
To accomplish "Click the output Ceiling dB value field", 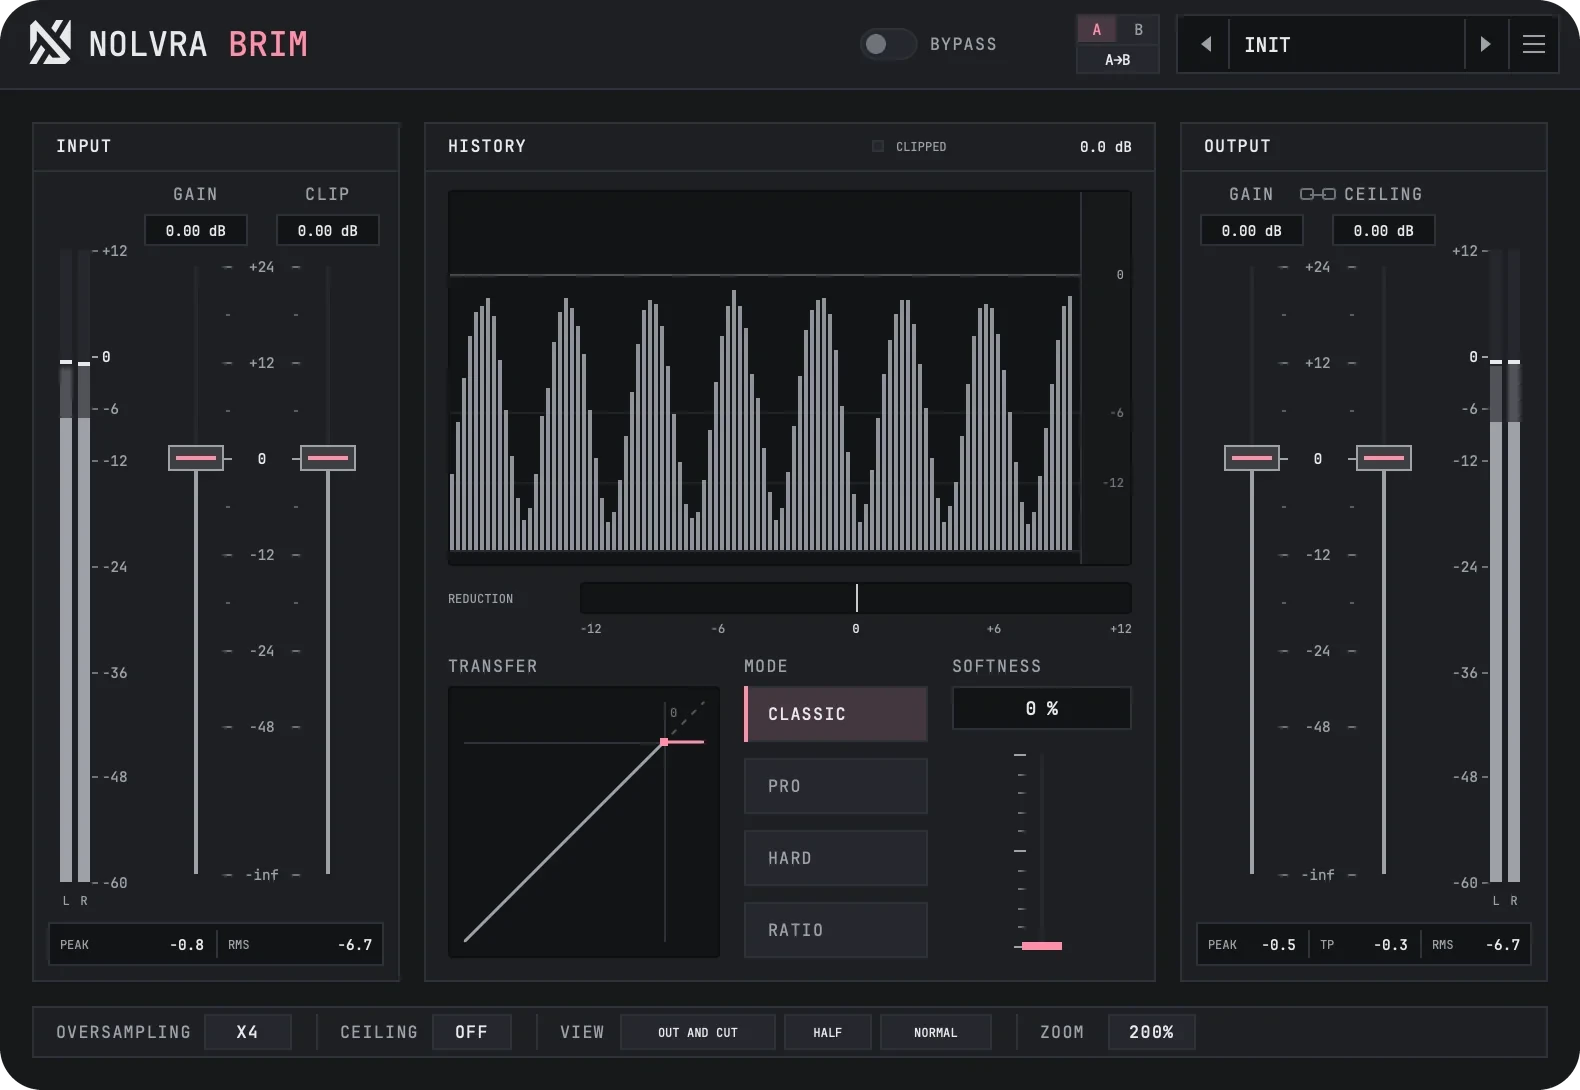I will pyautogui.click(x=1384, y=231).
